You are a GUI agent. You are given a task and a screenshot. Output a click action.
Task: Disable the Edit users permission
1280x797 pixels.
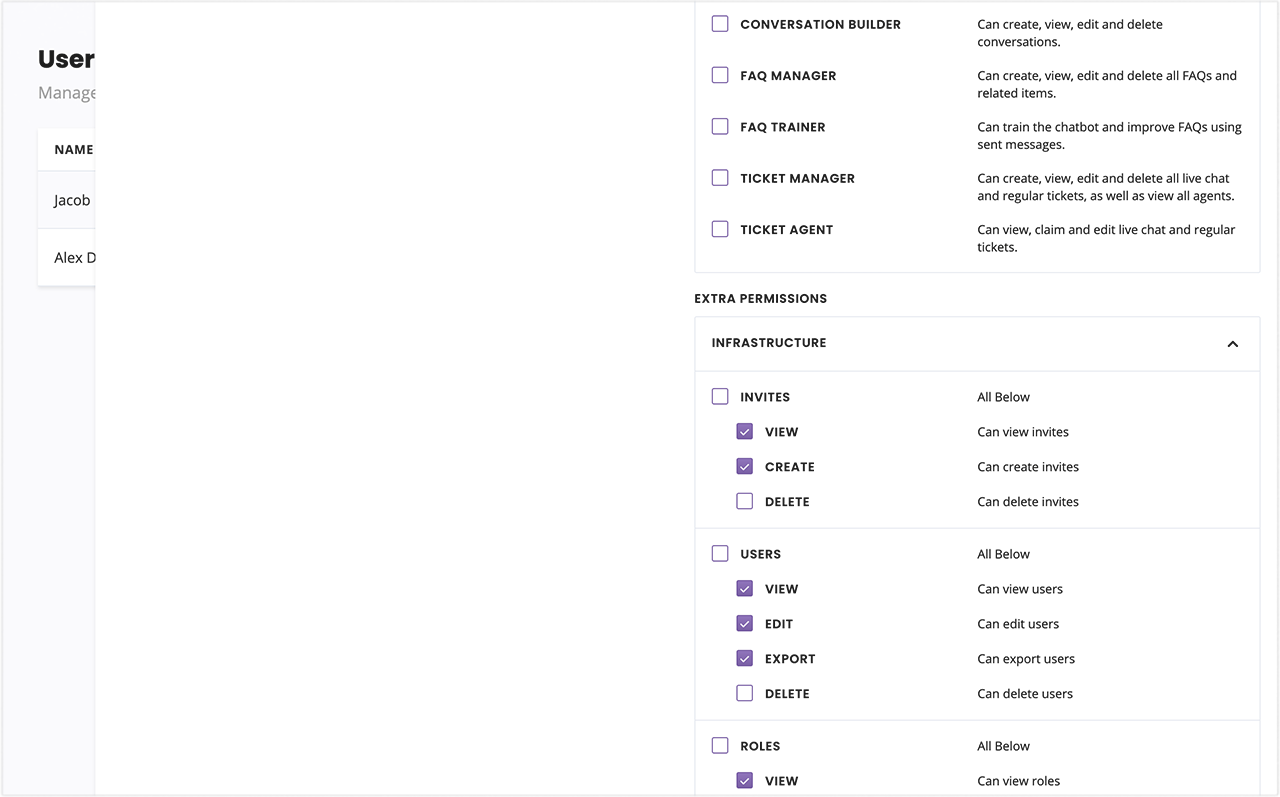[x=744, y=623]
